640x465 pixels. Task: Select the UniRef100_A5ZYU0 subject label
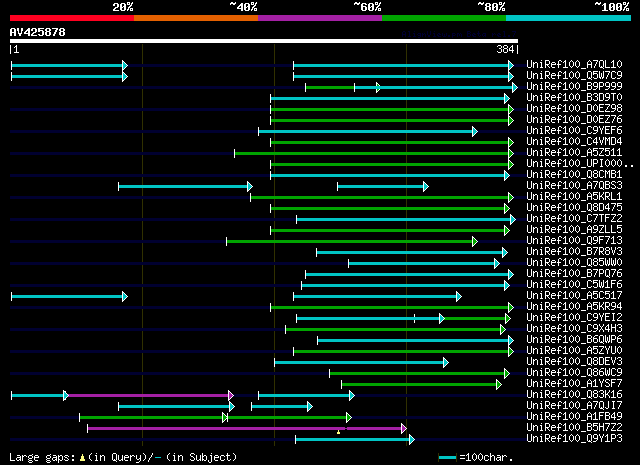click(574, 350)
